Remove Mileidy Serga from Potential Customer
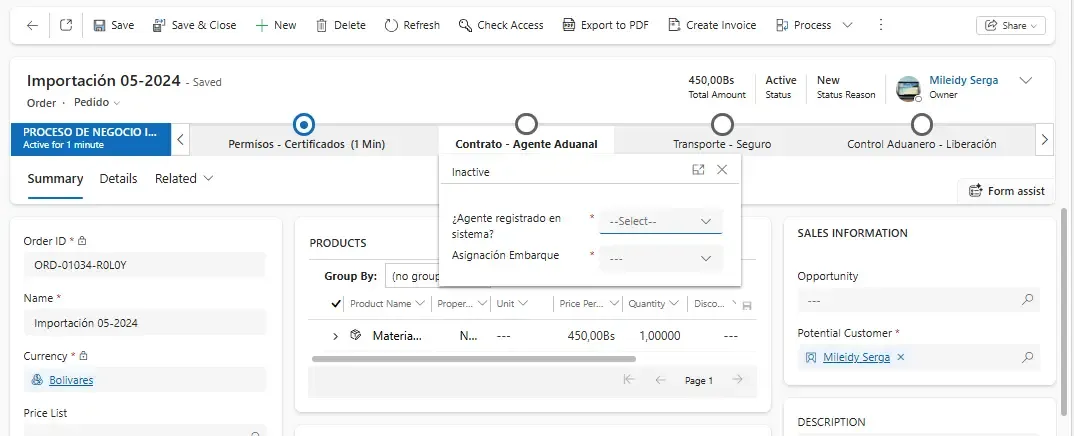Viewport: 1074px width, 436px height. [900, 357]
